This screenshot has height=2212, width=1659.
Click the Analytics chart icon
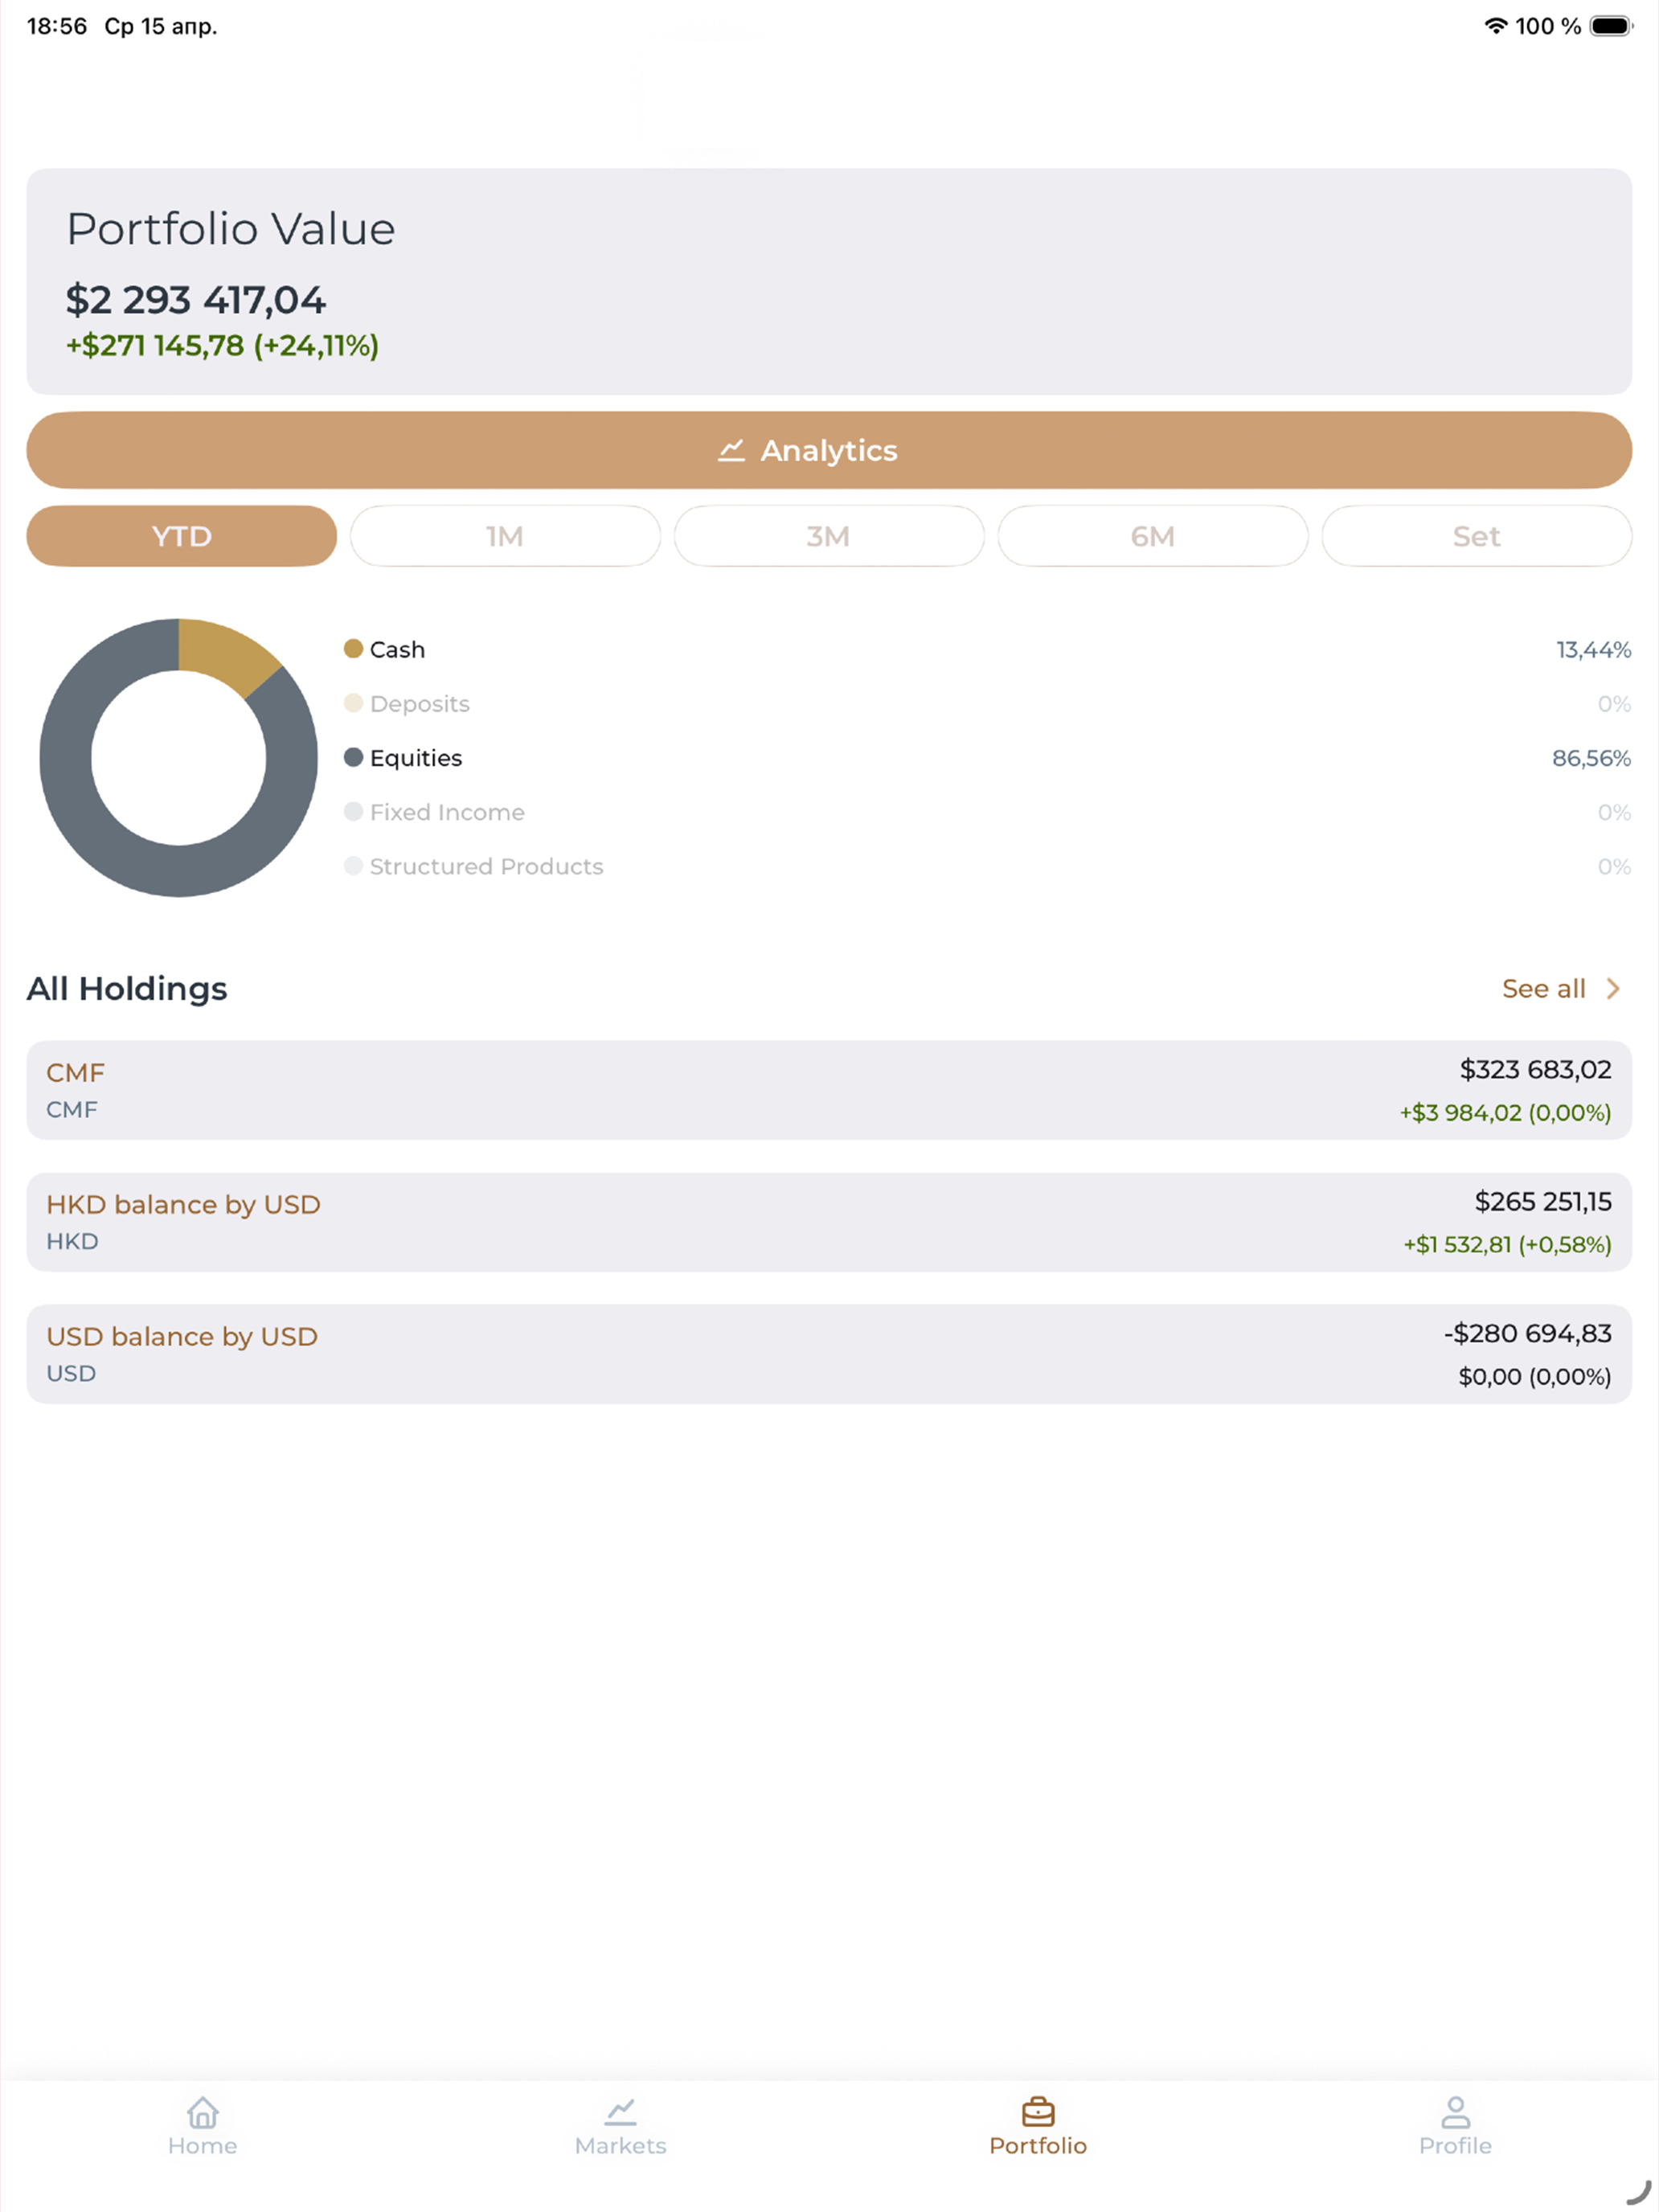731,451
